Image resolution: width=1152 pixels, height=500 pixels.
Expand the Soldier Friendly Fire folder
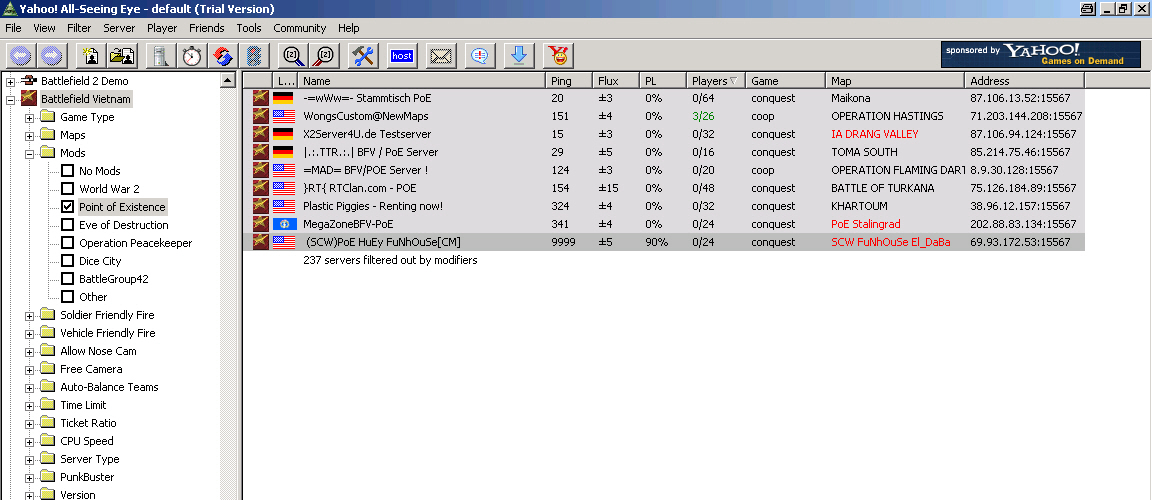point(29,315)
